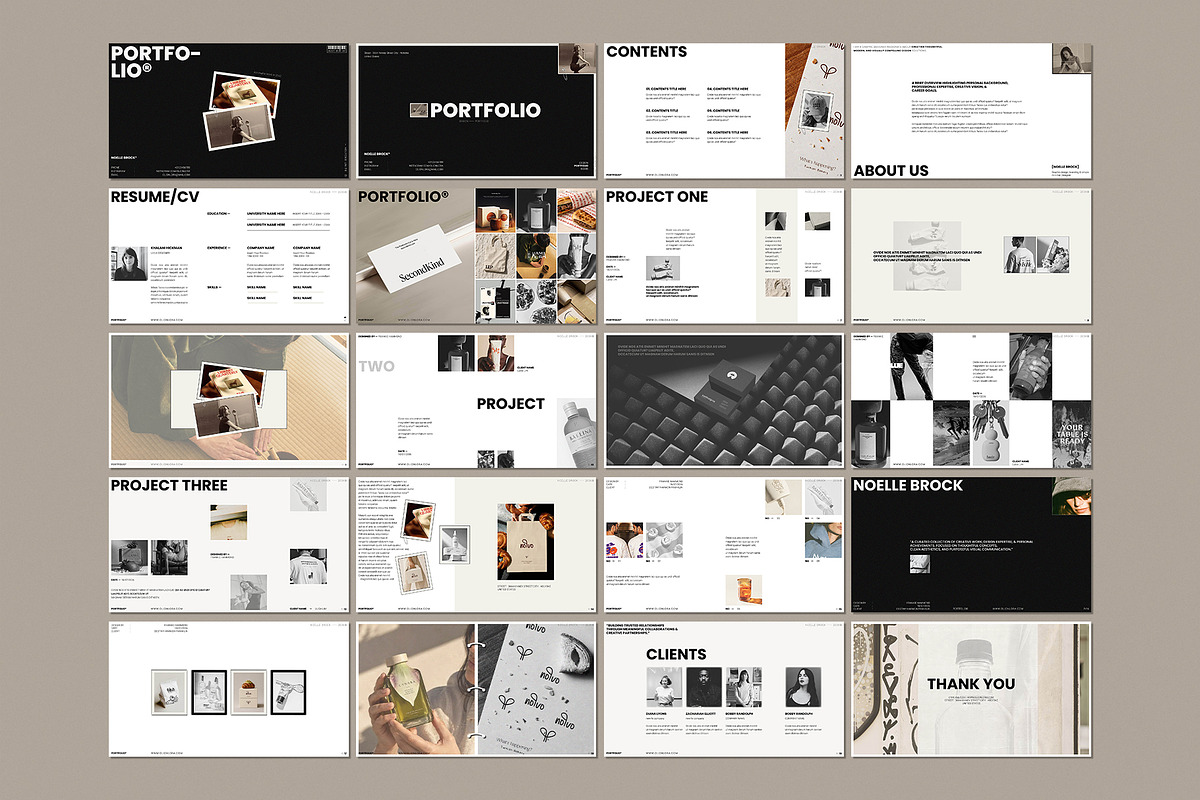Select the Your Table Is Ready collage slide
1200x800 pixels.
(x=972, y=400)
